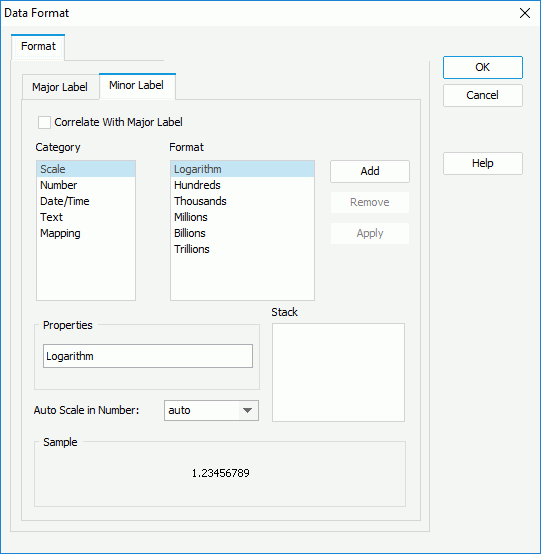The image size is (541, 554).
Task: Cancel the Data Format dialog
Action: point(483,95)
